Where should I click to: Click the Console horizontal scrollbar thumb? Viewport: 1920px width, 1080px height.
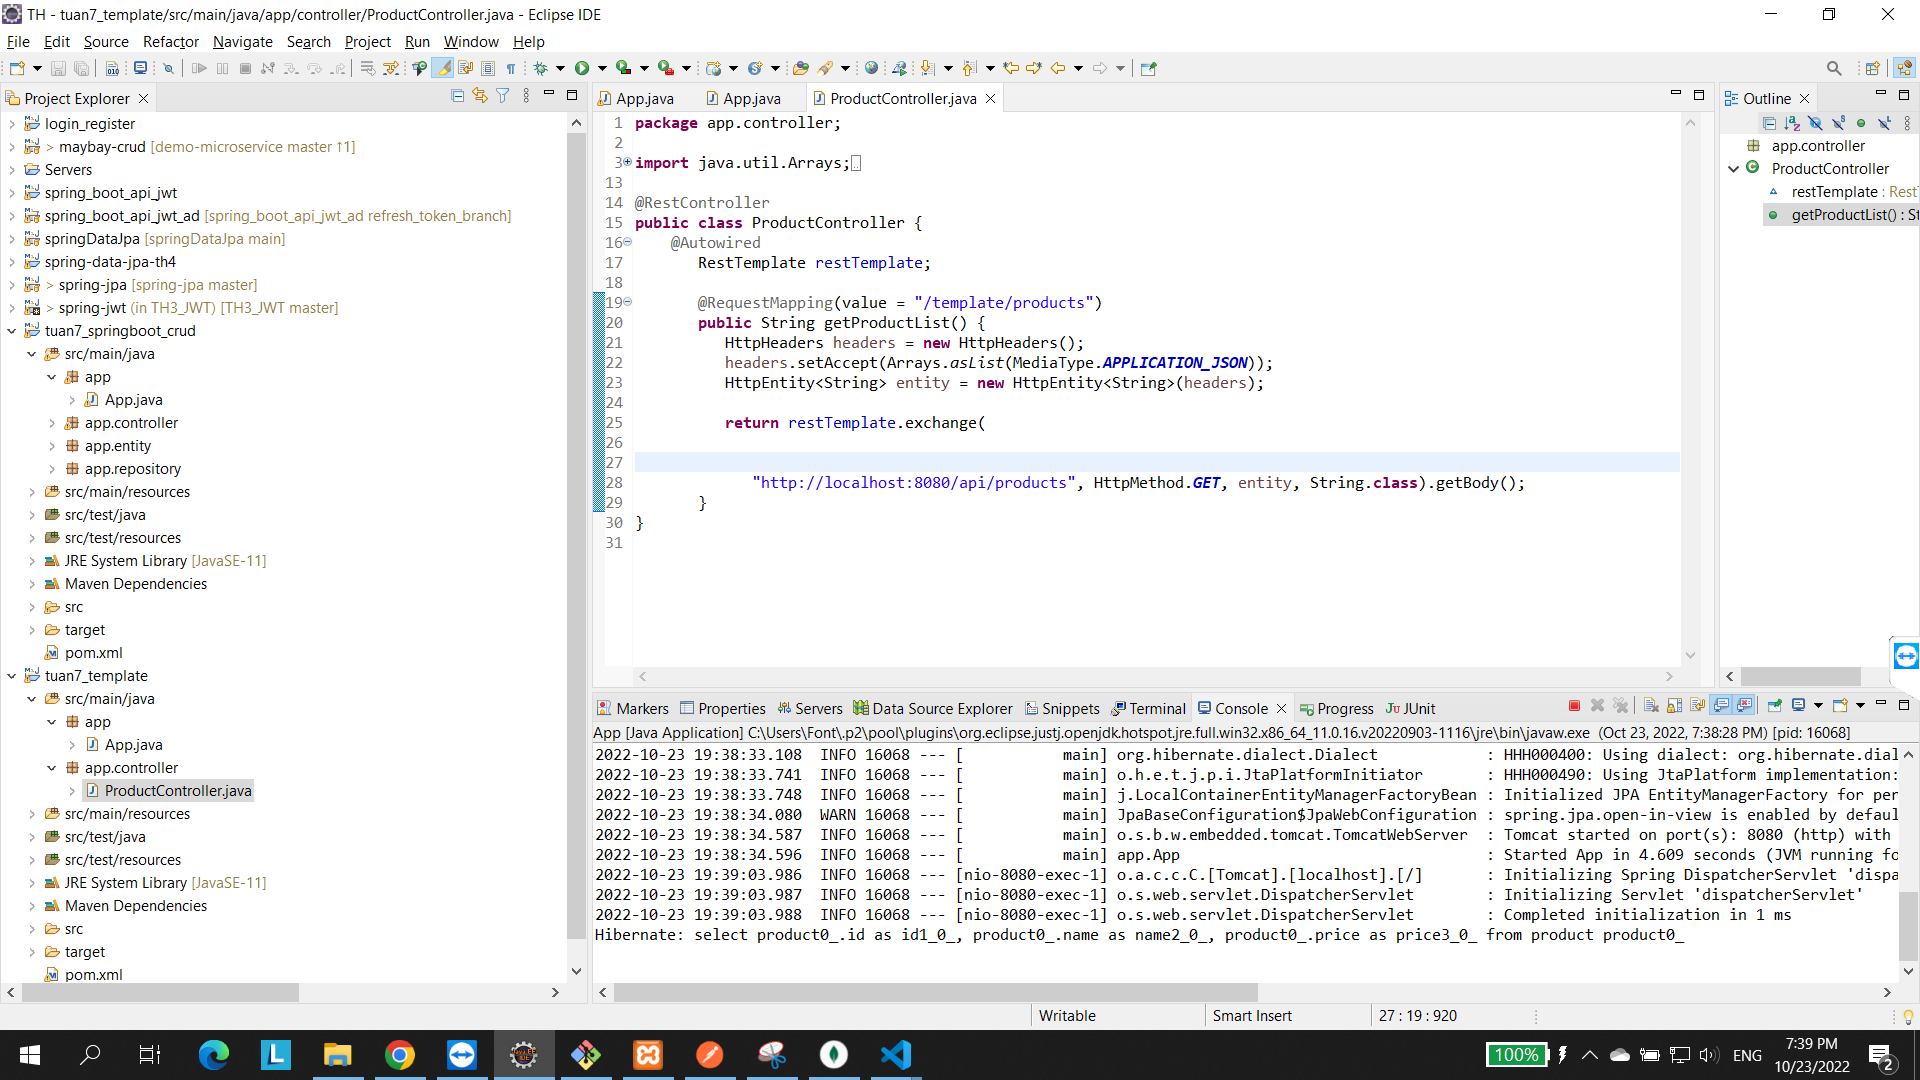click(x=935, y=993)
